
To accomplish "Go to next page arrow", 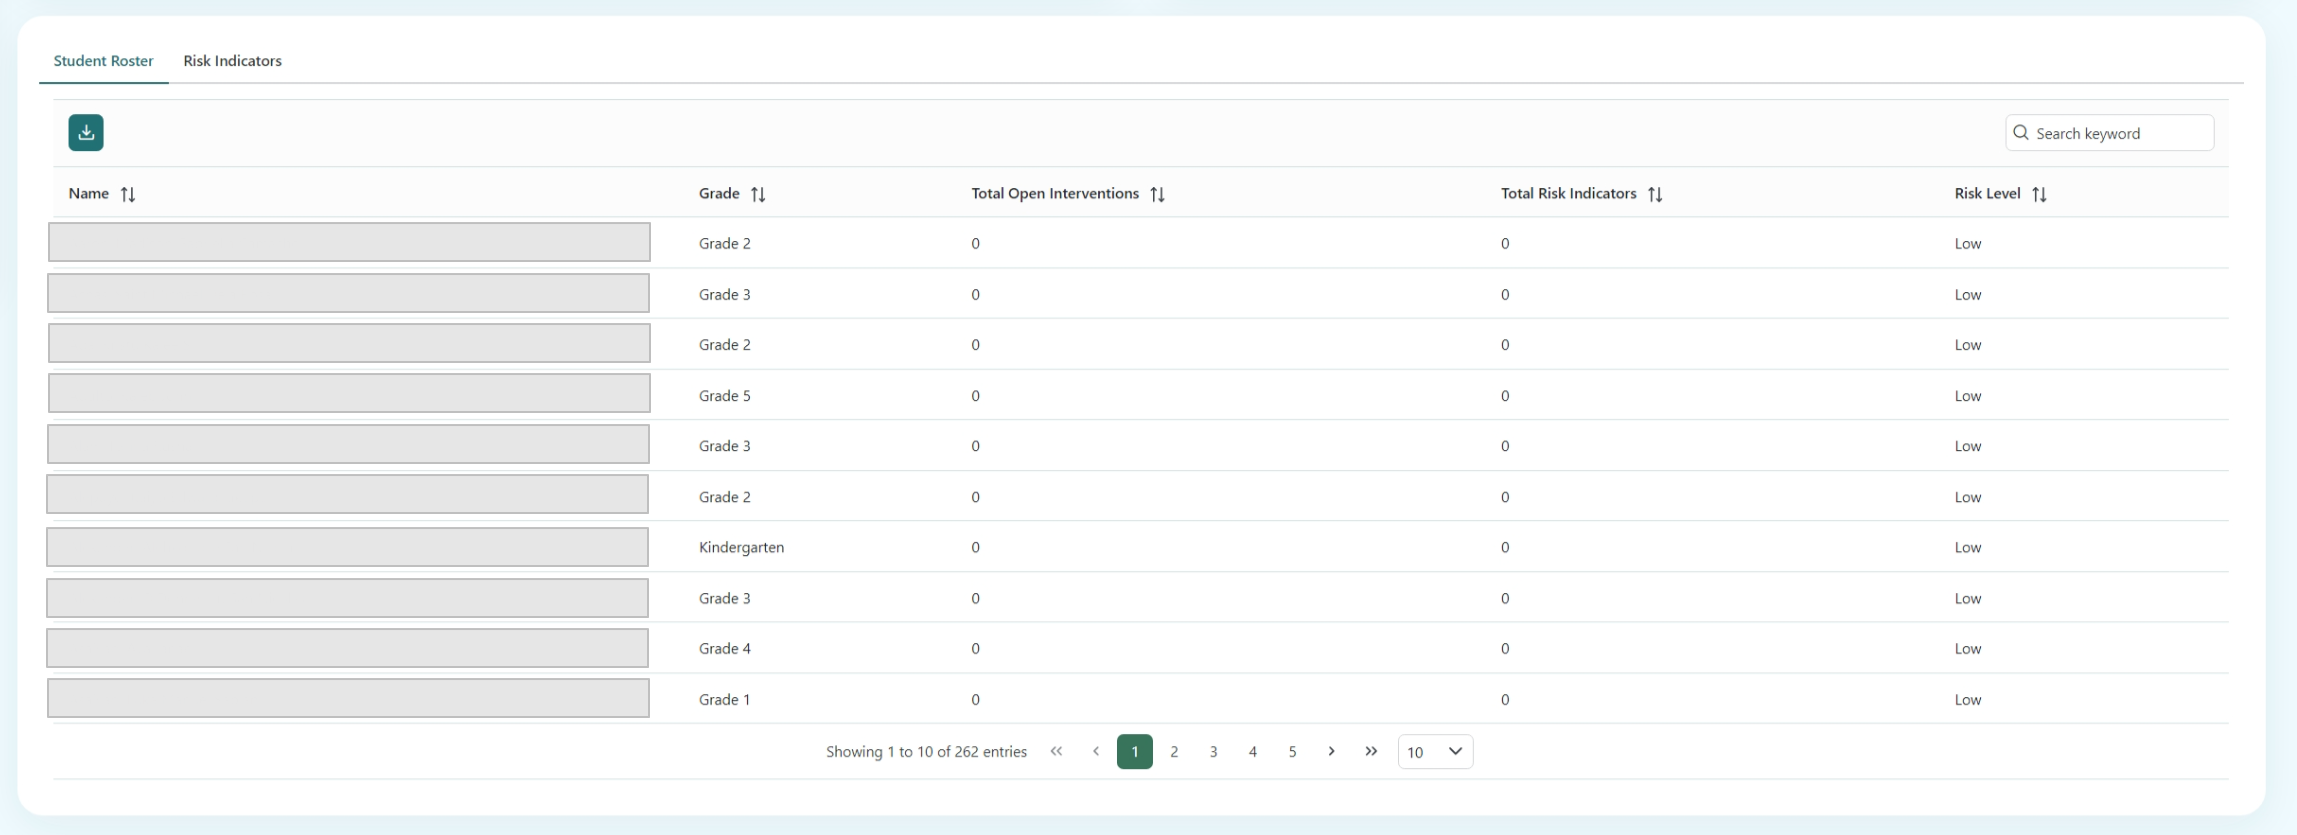I will click(1331, 752).
